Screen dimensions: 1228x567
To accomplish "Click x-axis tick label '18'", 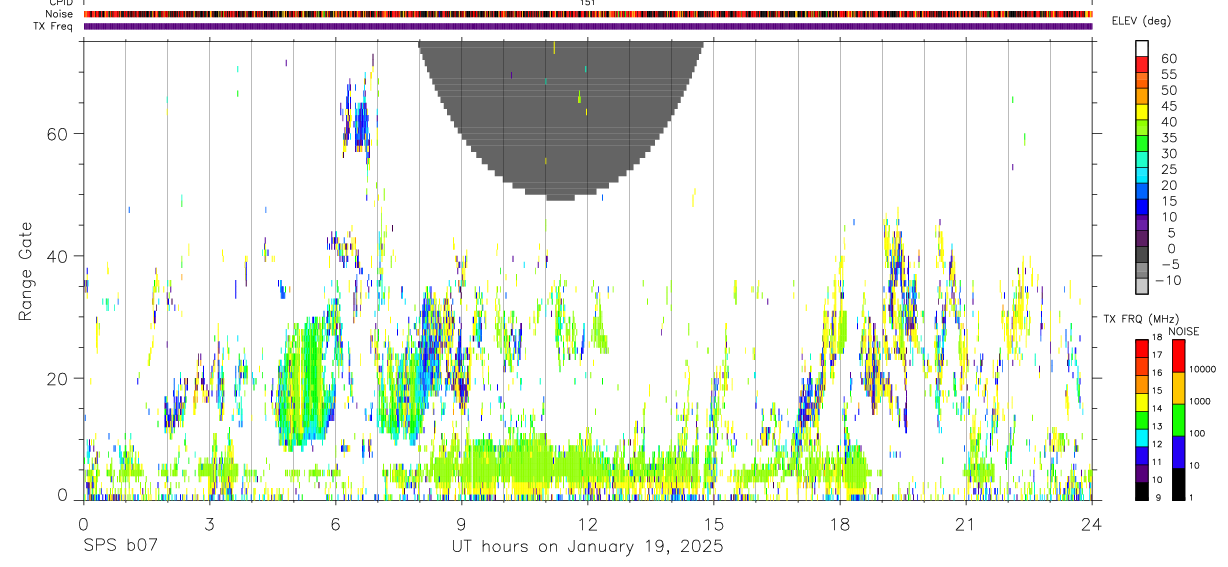I will click(x=839, y=525).
